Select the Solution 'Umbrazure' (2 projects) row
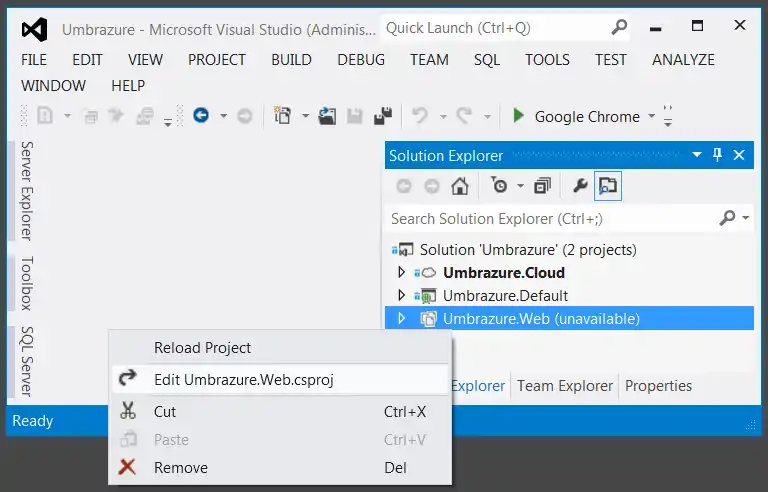The image size is (768, 492). tap(569, 249)
